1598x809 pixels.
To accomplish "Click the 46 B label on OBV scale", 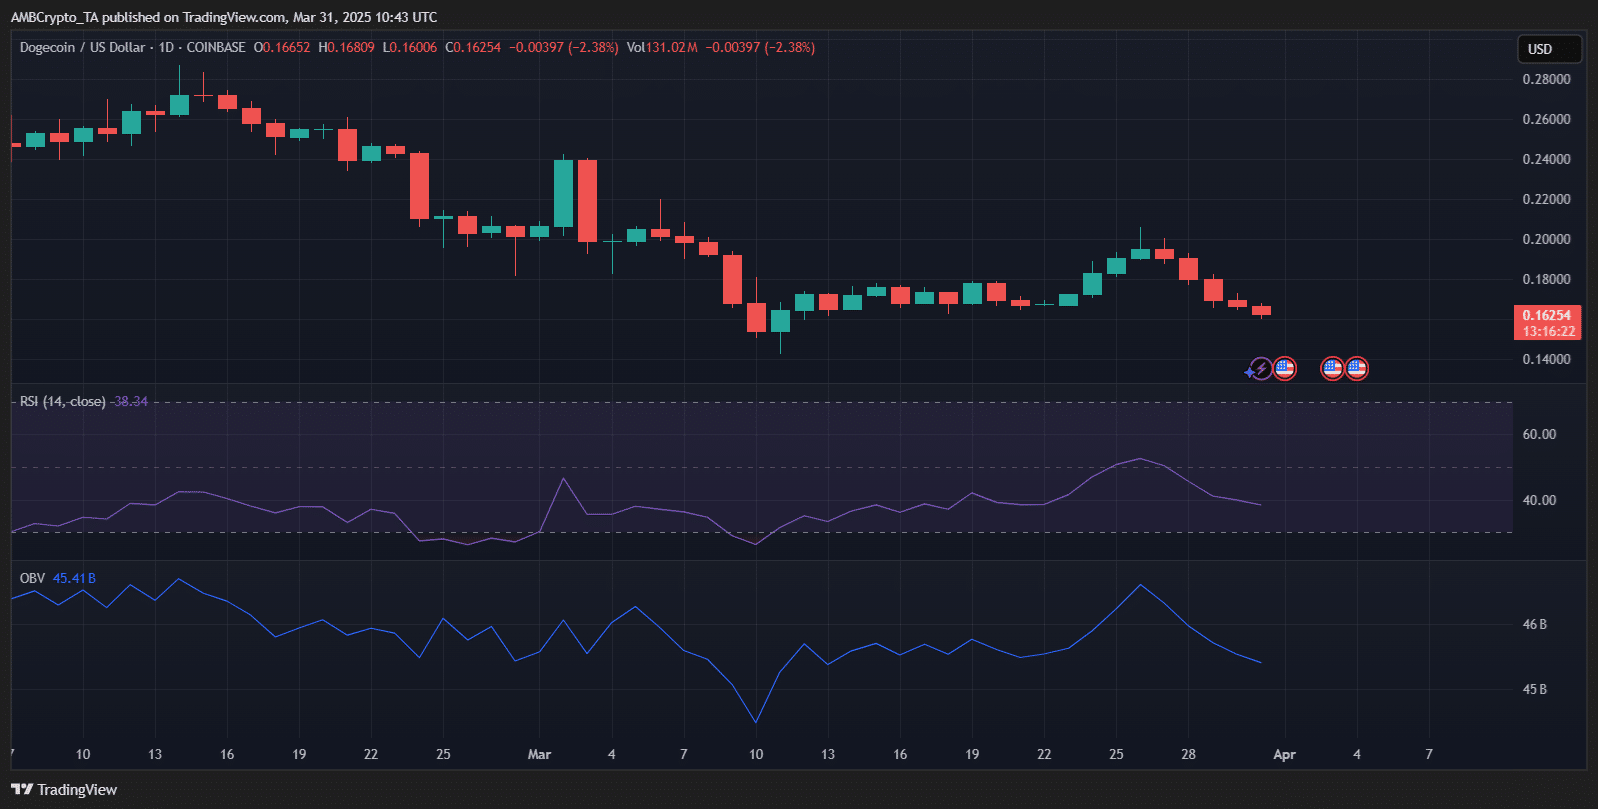I will 1534,624.
